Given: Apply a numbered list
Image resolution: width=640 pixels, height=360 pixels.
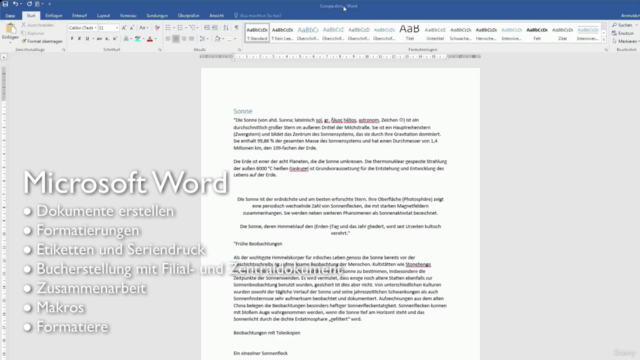Looking at the screenshot, I should pyautogui.click(x=180, y=28).
